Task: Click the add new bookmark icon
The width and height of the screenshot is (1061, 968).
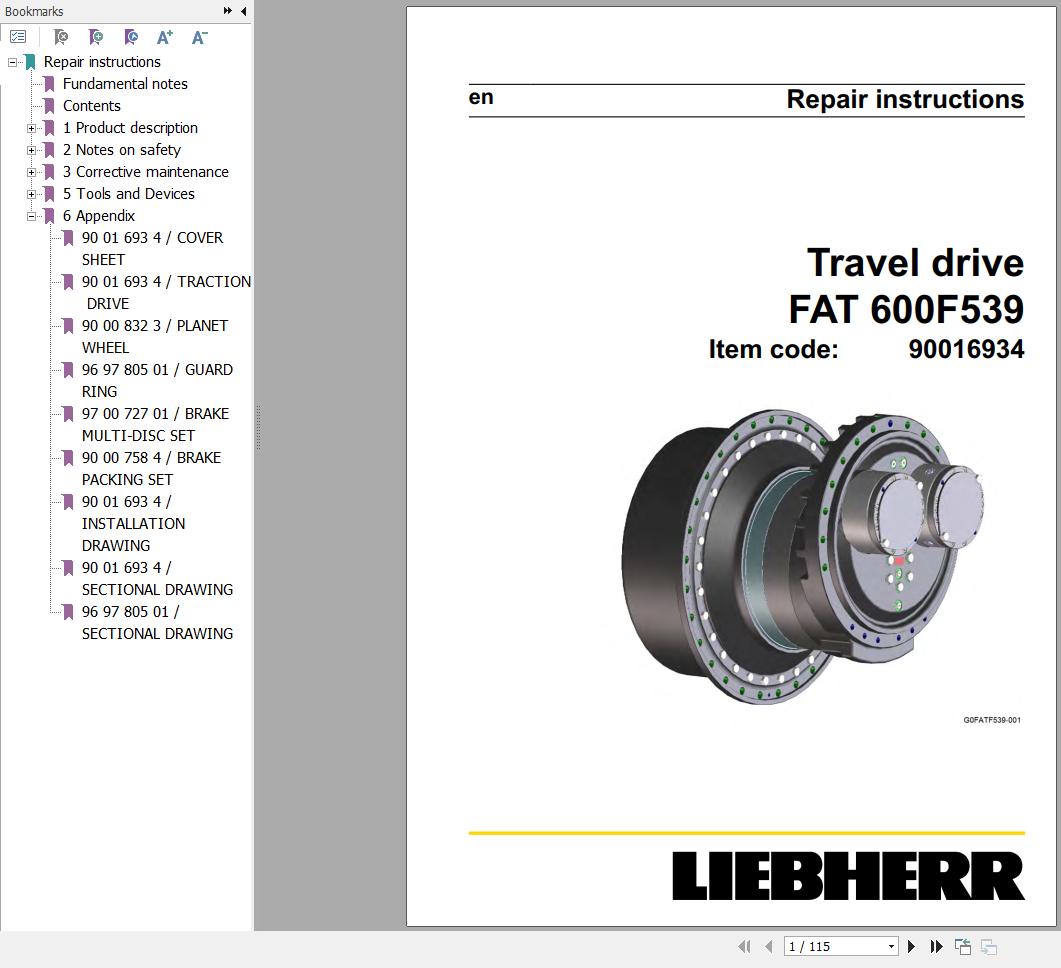Action: click(x=96, y=37)
